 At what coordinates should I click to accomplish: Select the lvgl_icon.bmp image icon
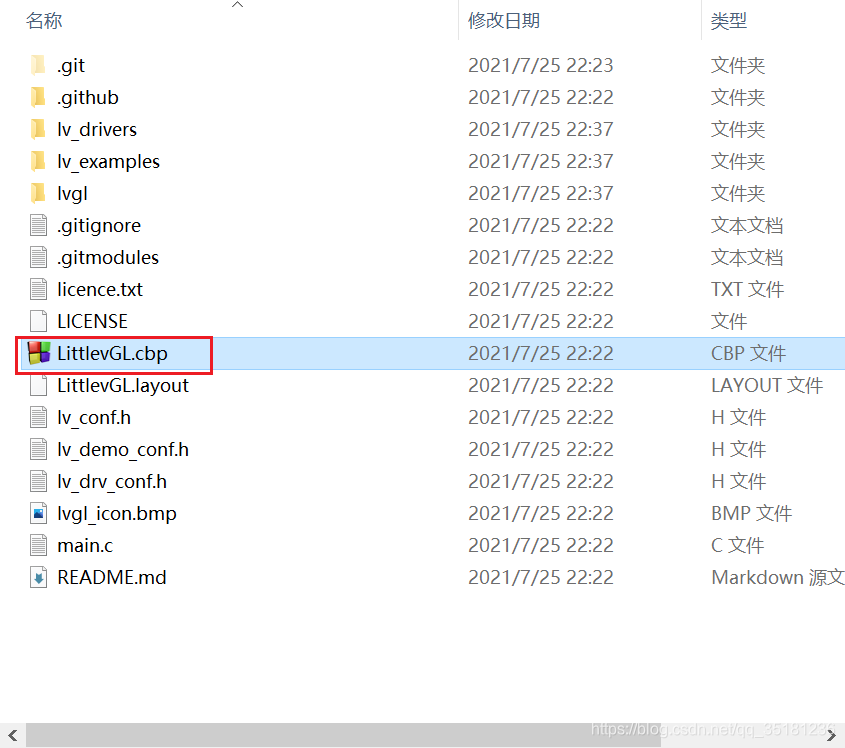tap(38, 513)
